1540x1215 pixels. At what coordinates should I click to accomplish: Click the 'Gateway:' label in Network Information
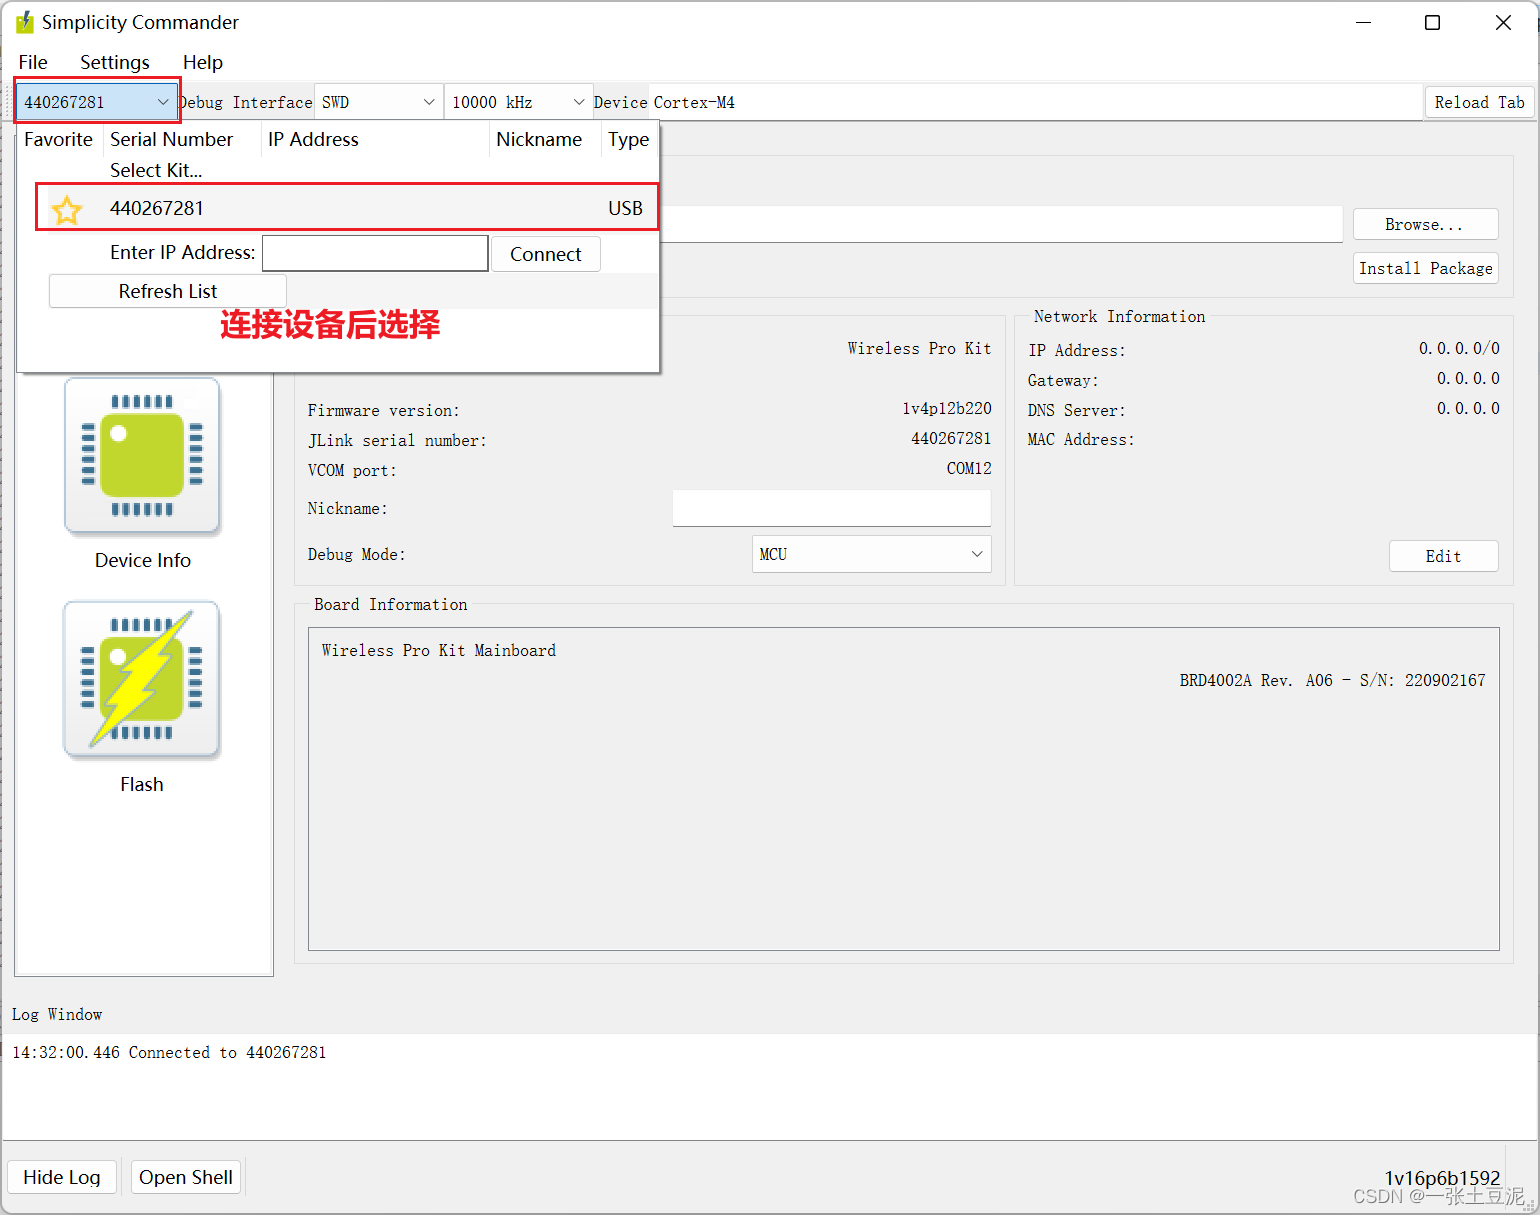[1063, 380]
